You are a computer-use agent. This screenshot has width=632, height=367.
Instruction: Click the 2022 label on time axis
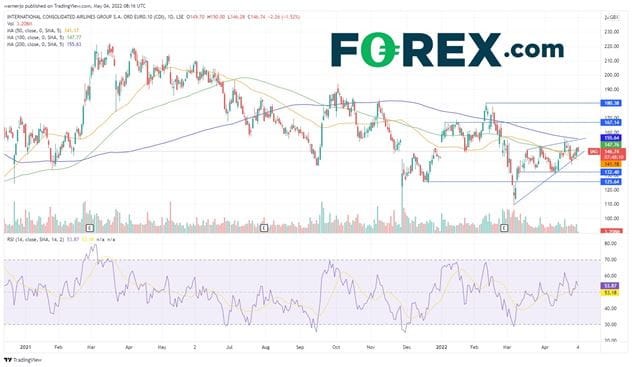[442, 347]
